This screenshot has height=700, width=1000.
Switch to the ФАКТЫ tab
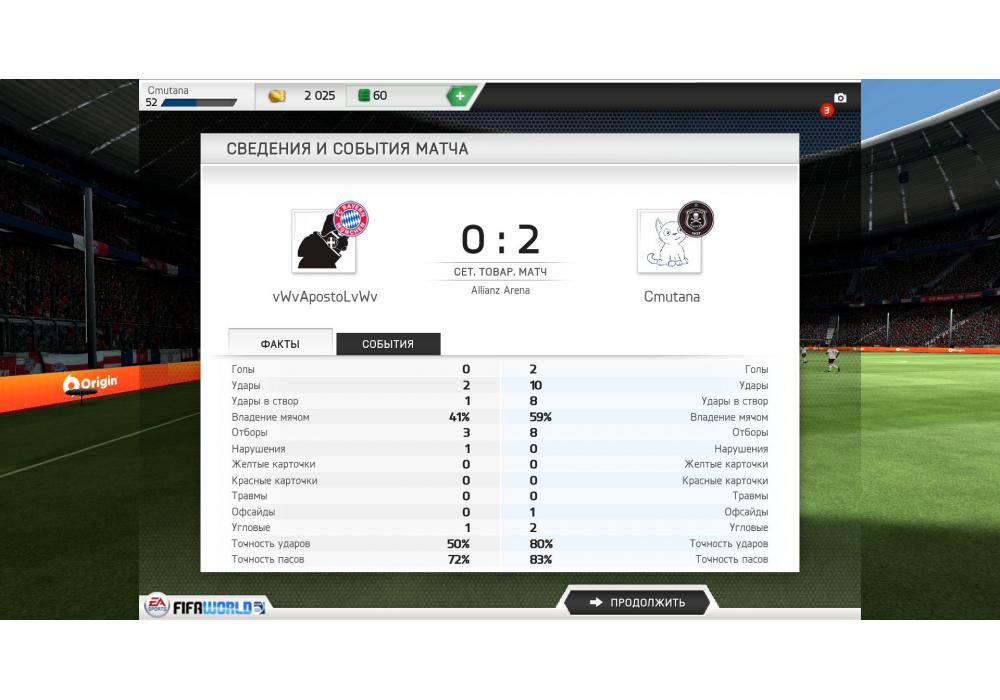click(x=280, y=343)
